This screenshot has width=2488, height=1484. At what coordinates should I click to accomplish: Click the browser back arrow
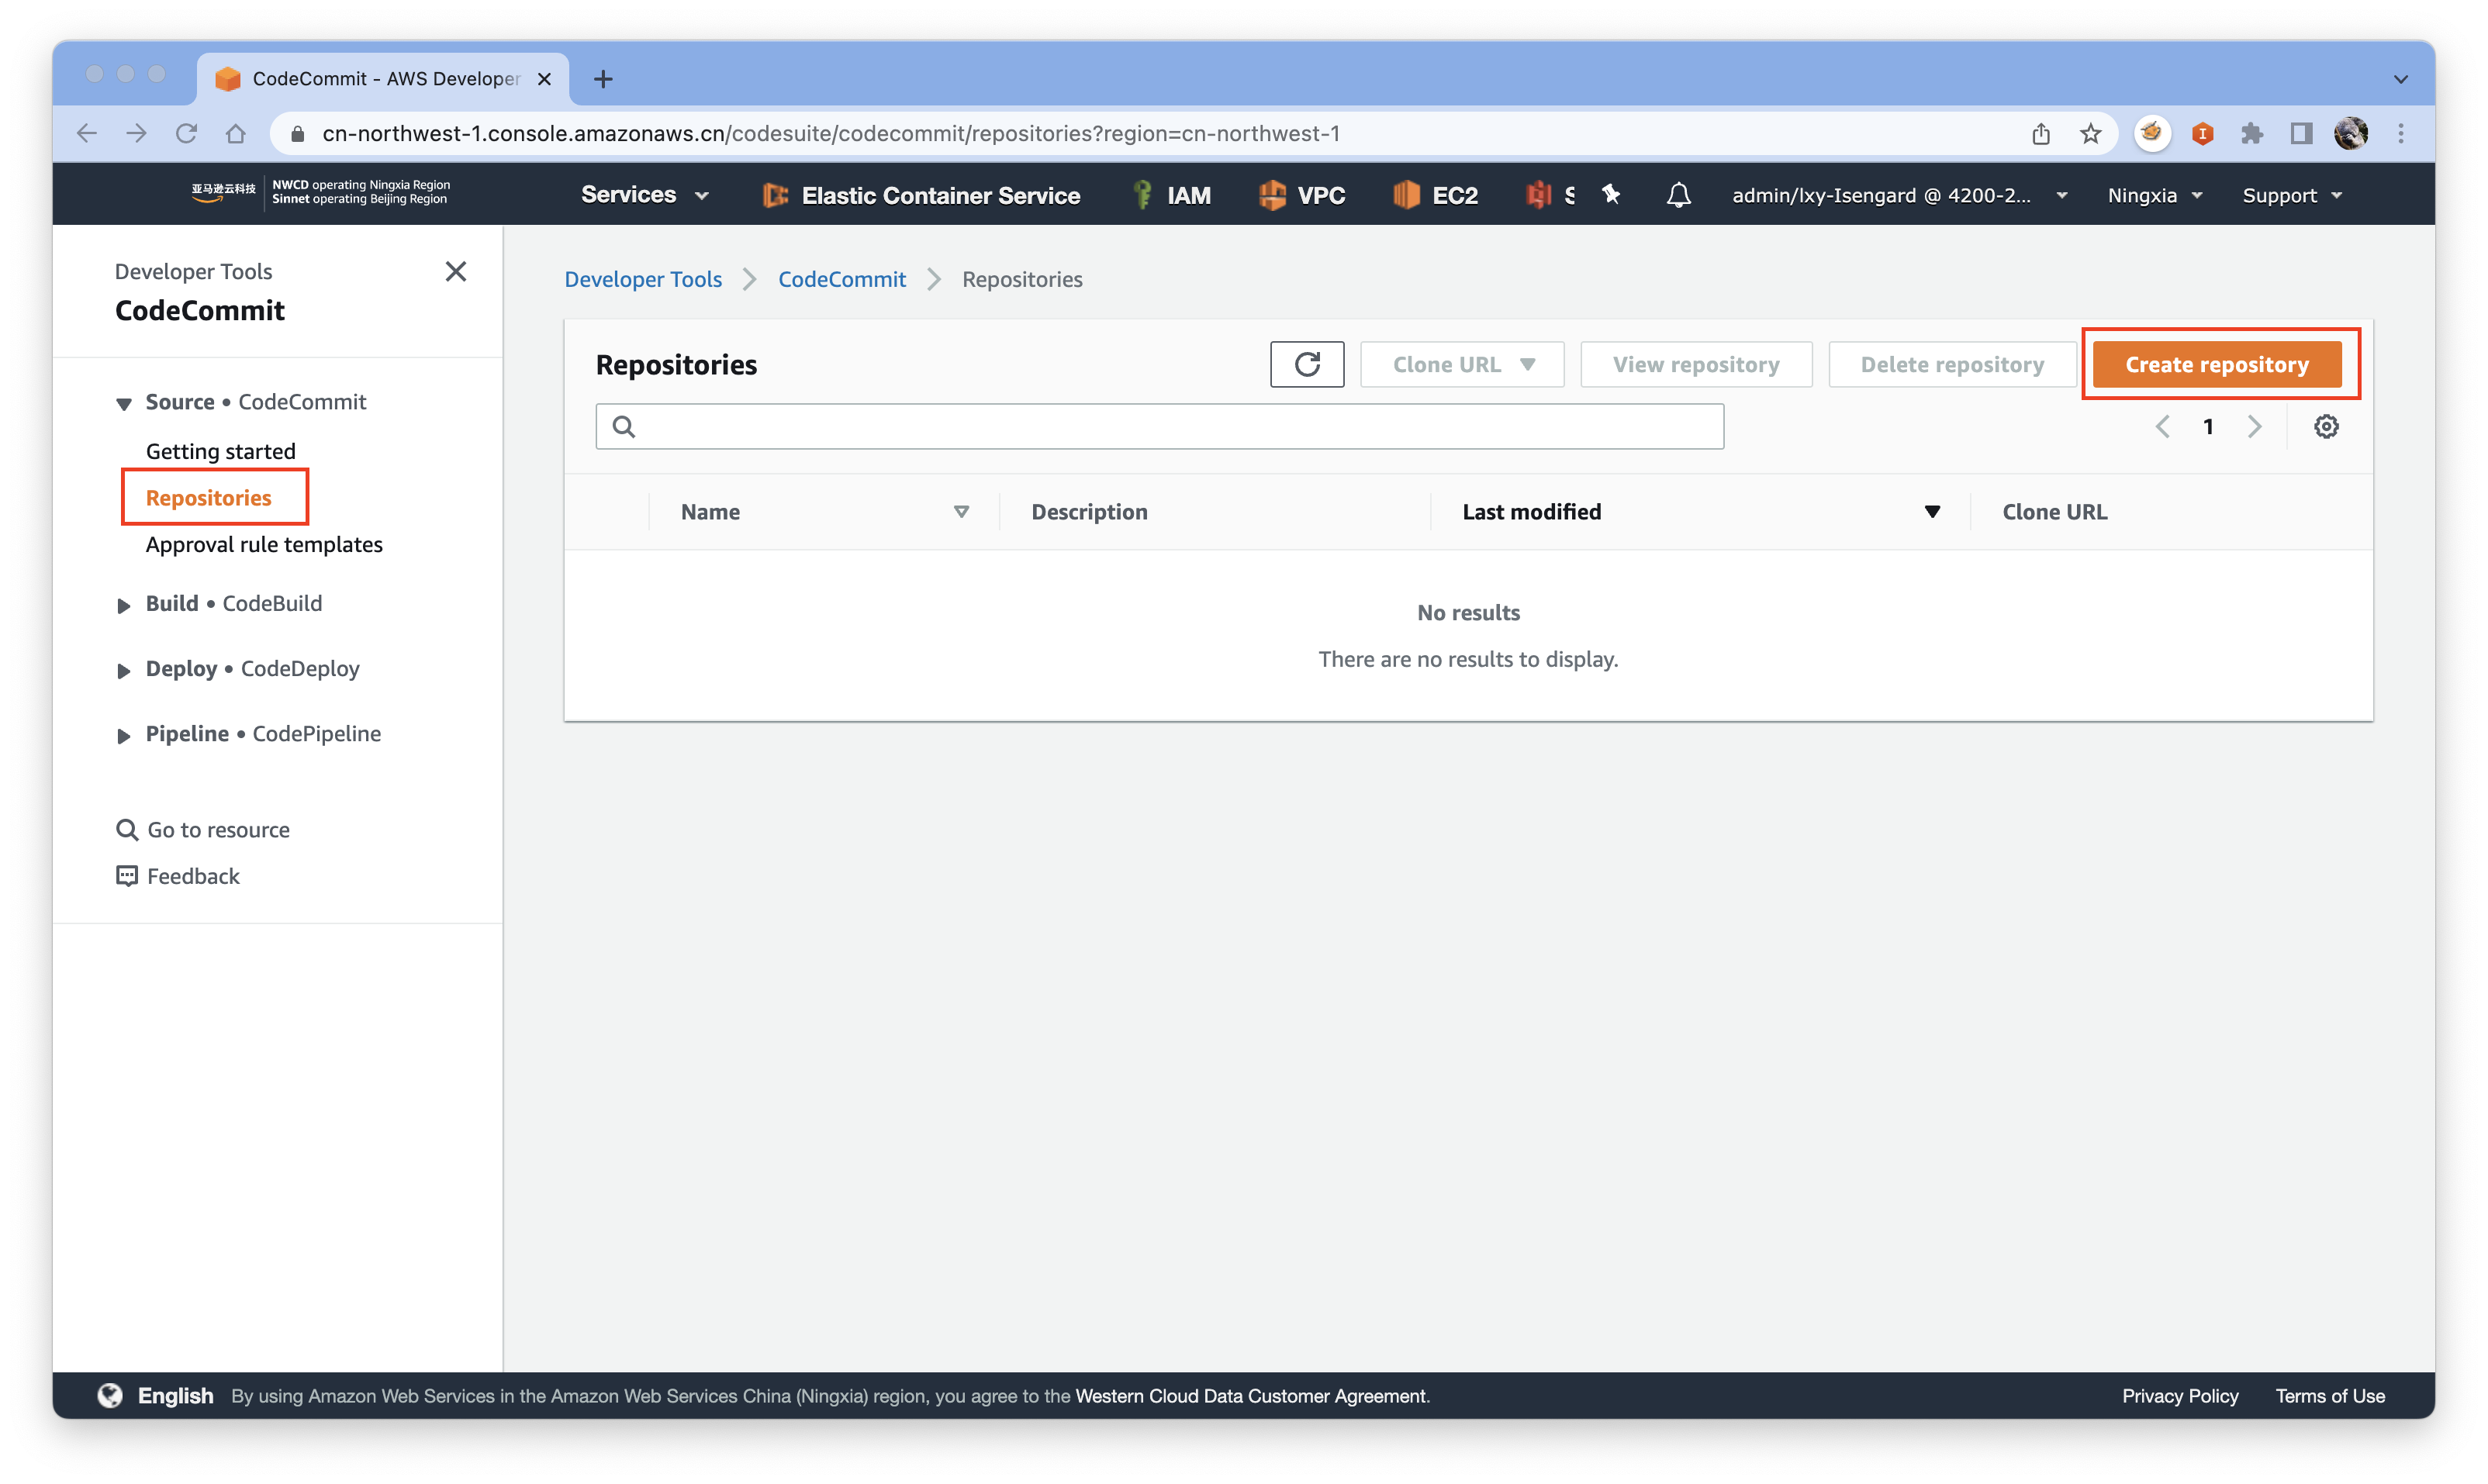click(x=87, y=133)
